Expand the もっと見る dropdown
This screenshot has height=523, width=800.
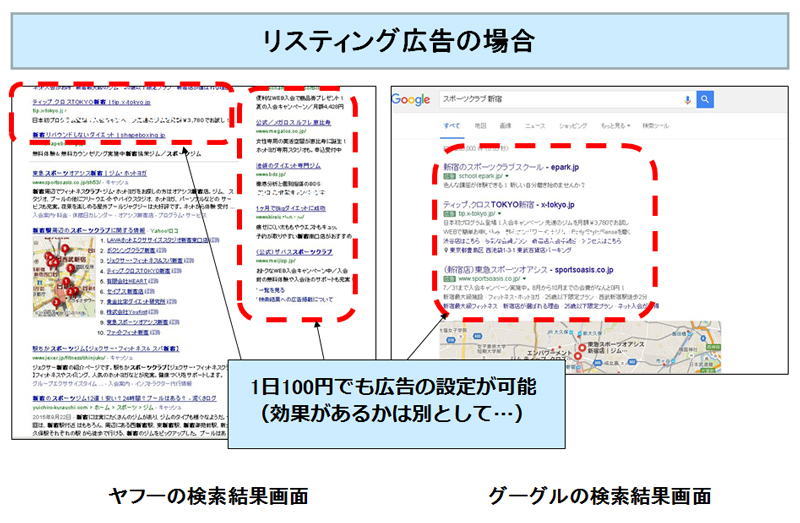pos(615,126)
